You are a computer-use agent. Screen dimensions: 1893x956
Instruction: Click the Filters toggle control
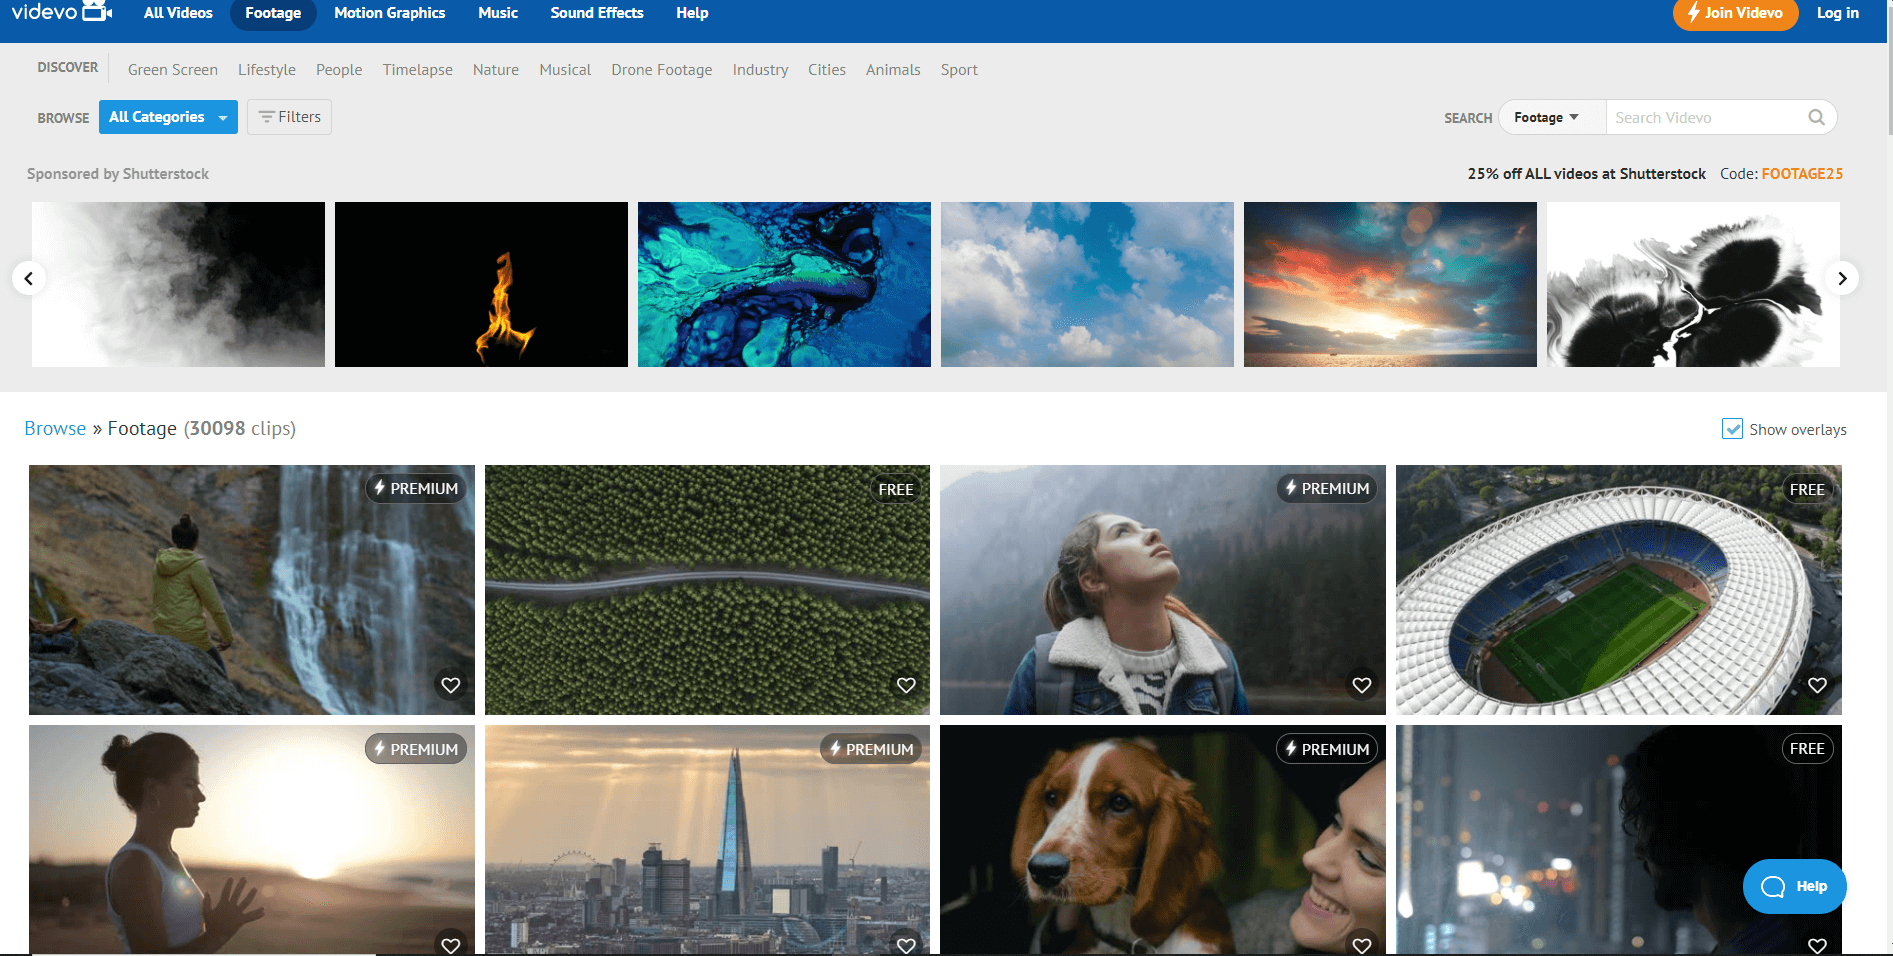[289, 116]
